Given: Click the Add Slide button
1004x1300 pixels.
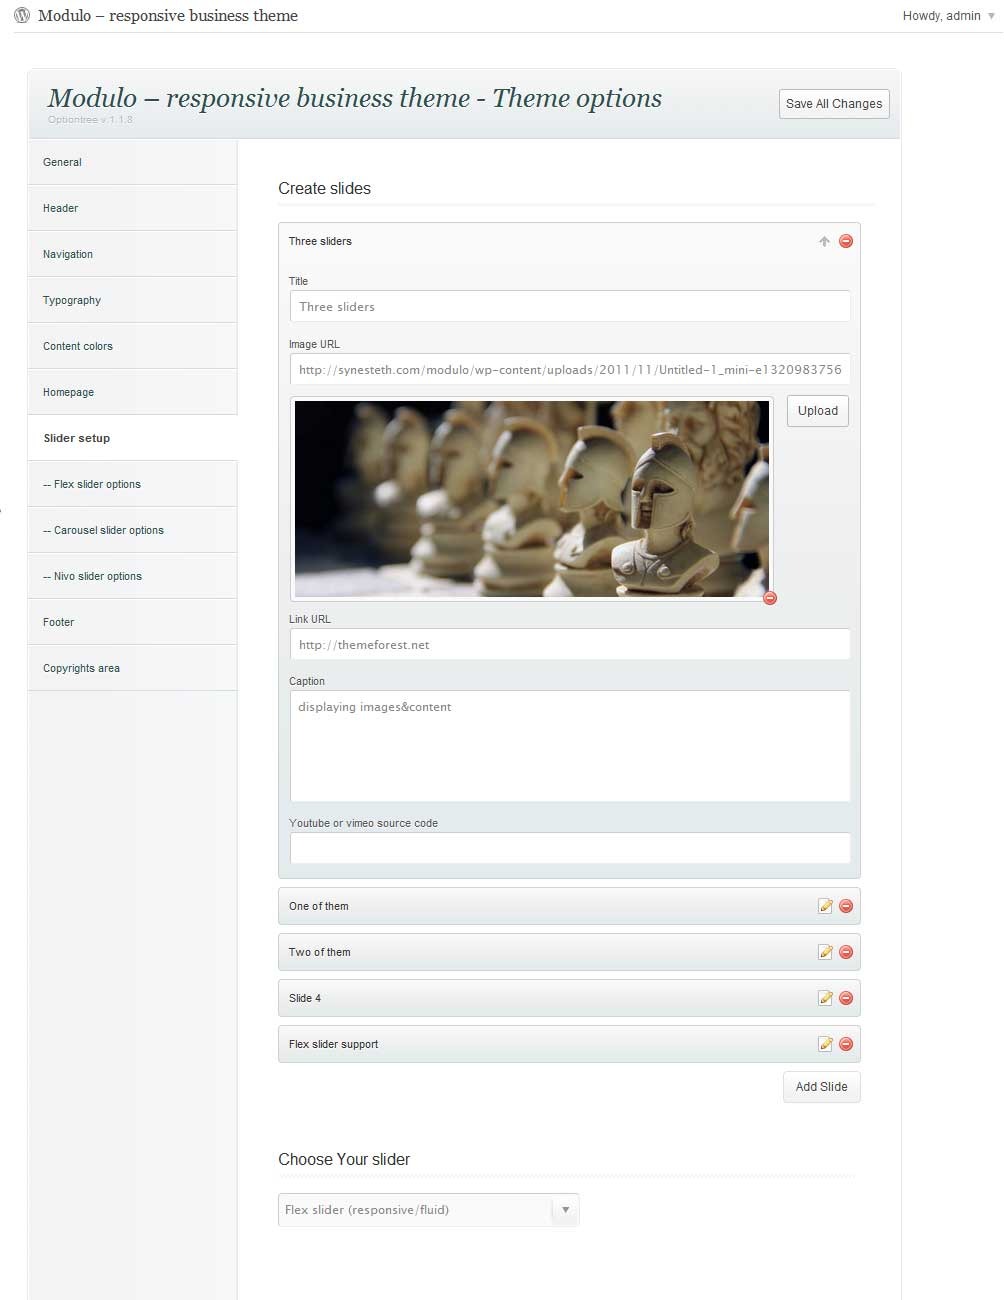Looking at the screenshot, I should pos(821,1087).
